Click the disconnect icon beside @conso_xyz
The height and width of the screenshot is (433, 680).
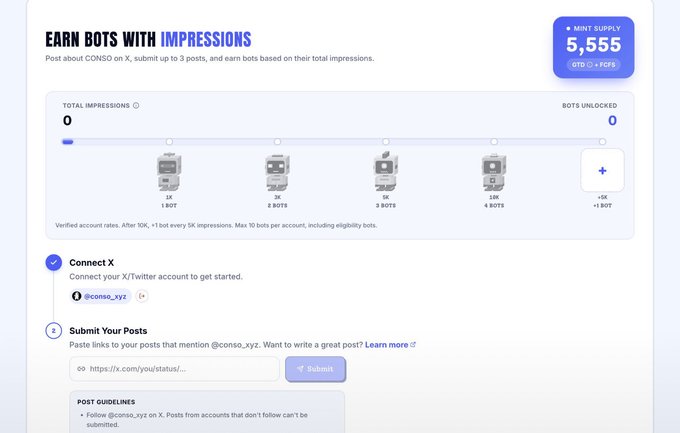click(142, 296)
